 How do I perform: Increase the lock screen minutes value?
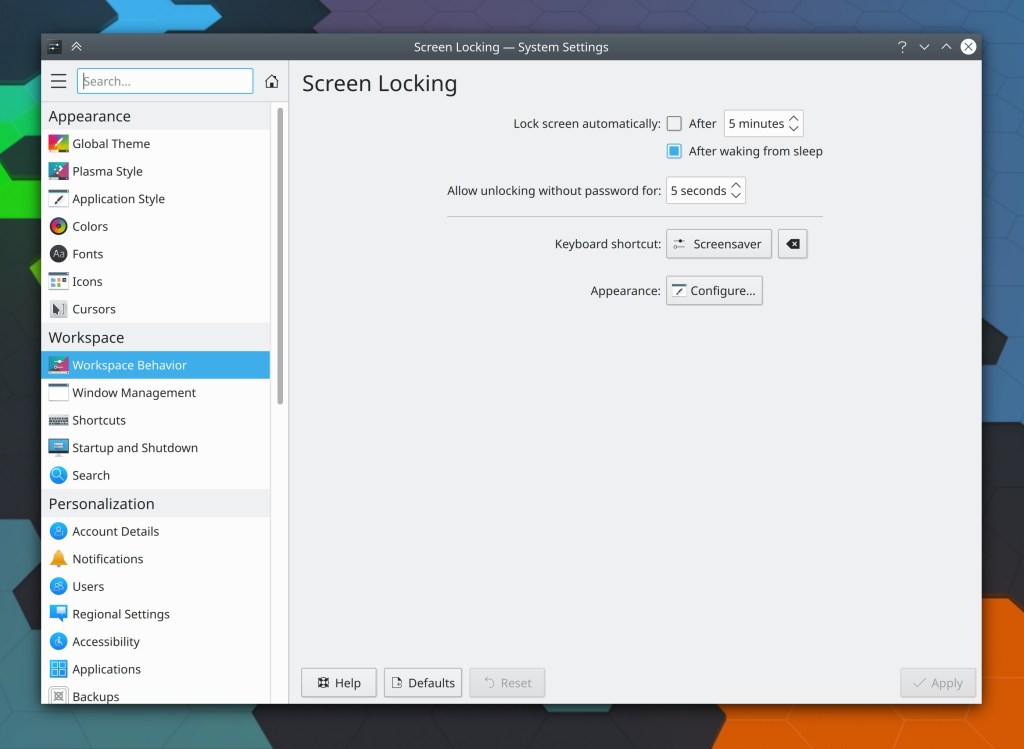tap(794, 119)
